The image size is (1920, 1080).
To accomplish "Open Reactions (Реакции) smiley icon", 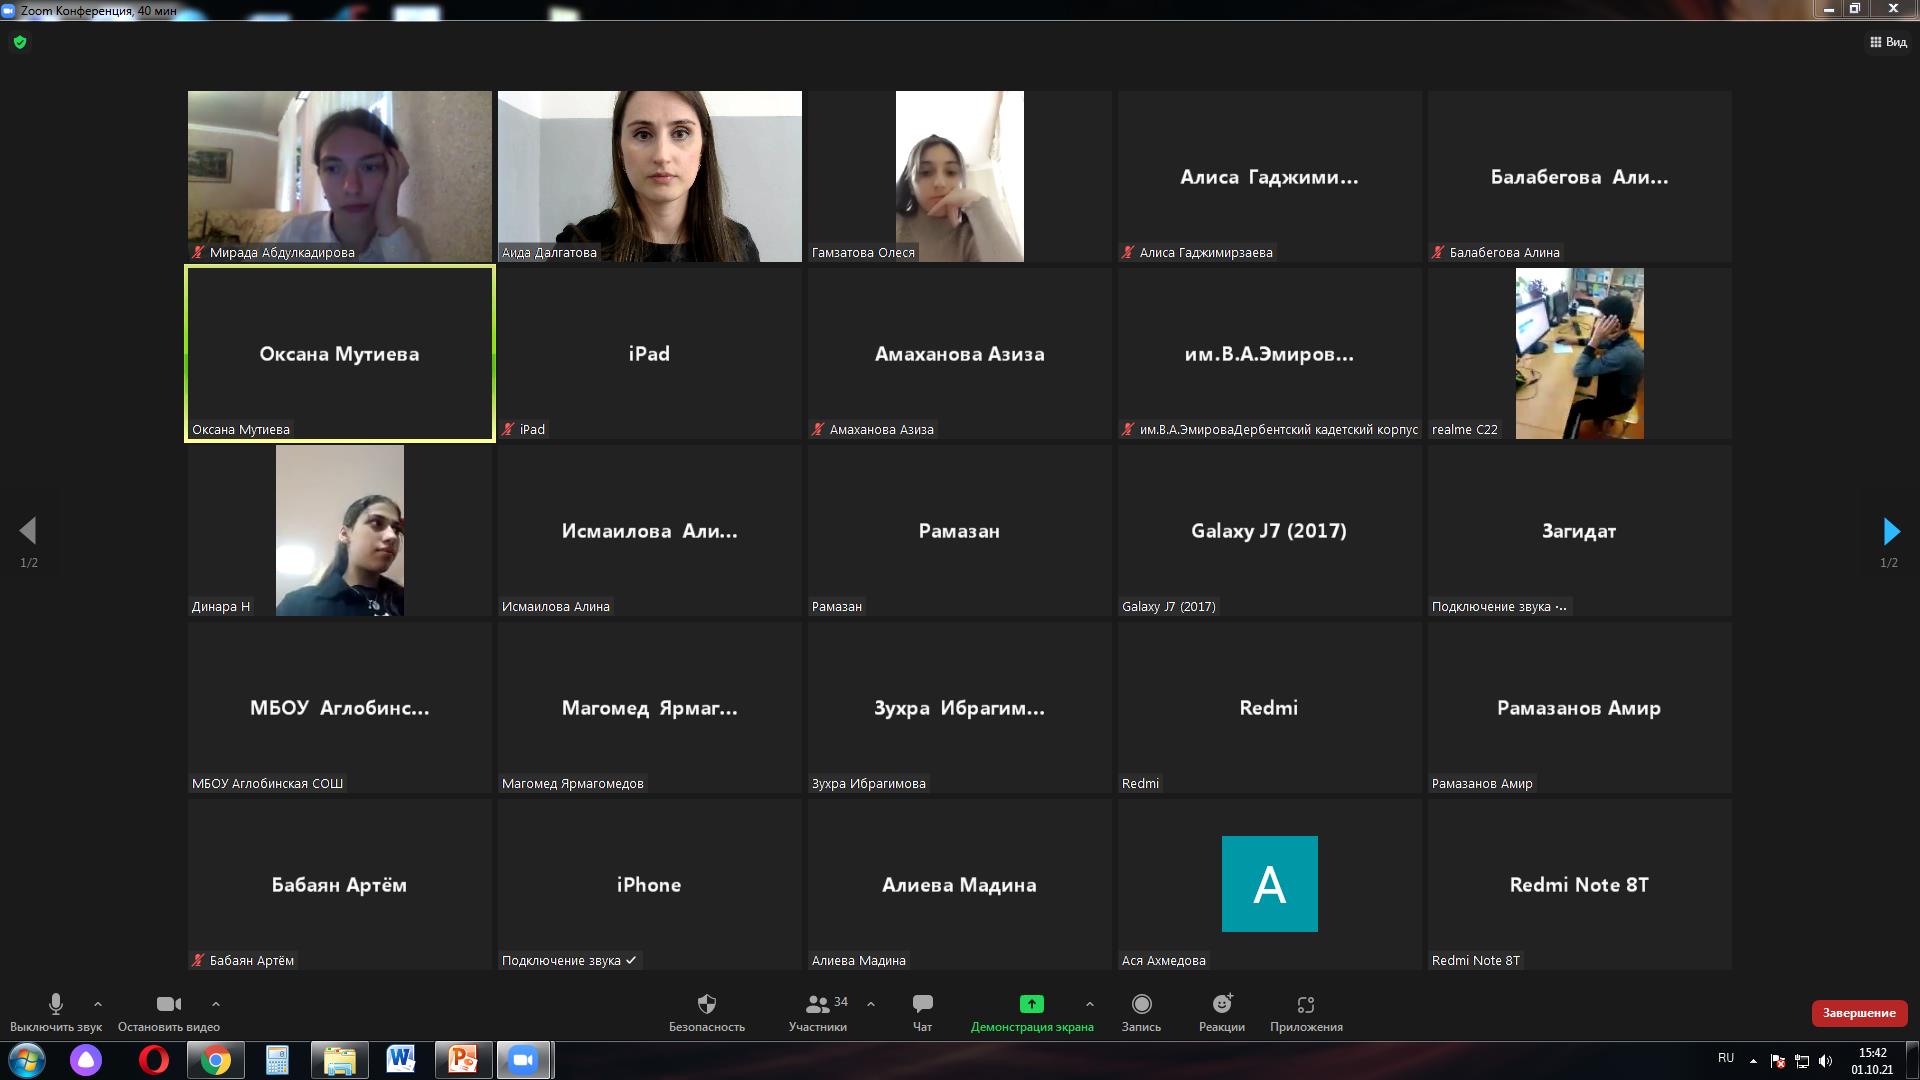I will pyautogui.click(x=1222, y=1004).
